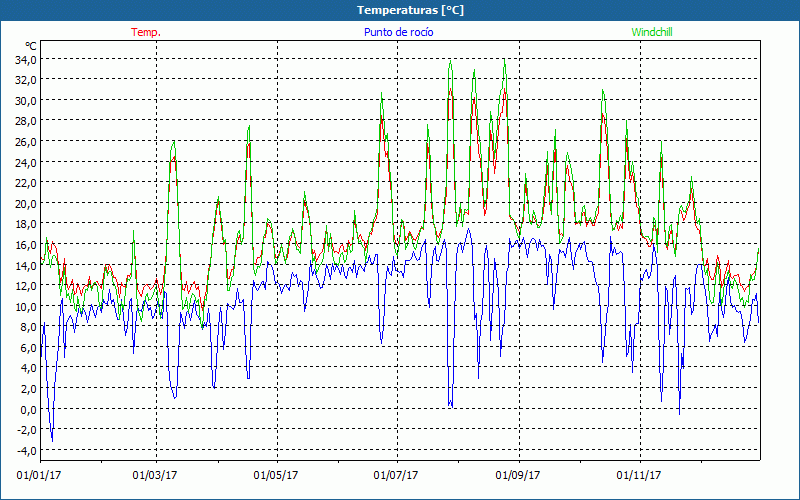
Task: Click the 01/09/17 date label
Action: [x=518, y=476]
